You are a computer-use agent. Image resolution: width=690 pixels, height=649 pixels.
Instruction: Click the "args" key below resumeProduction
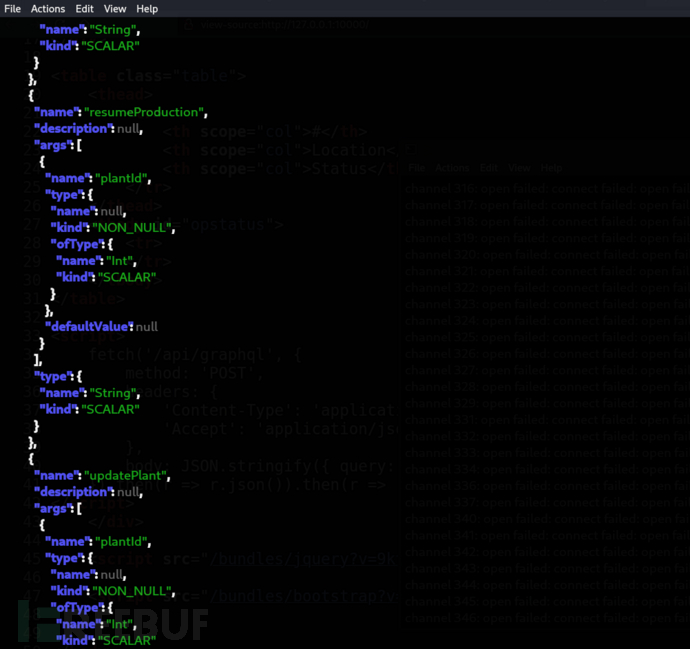[55, 145]
